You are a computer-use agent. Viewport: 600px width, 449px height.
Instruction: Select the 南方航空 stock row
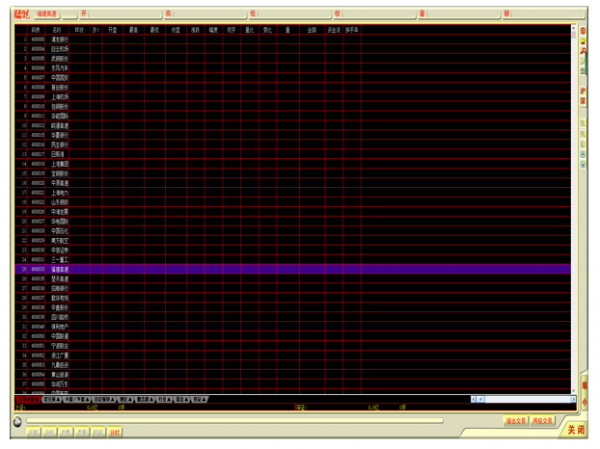pyautogui.click(x=293, y=240)
